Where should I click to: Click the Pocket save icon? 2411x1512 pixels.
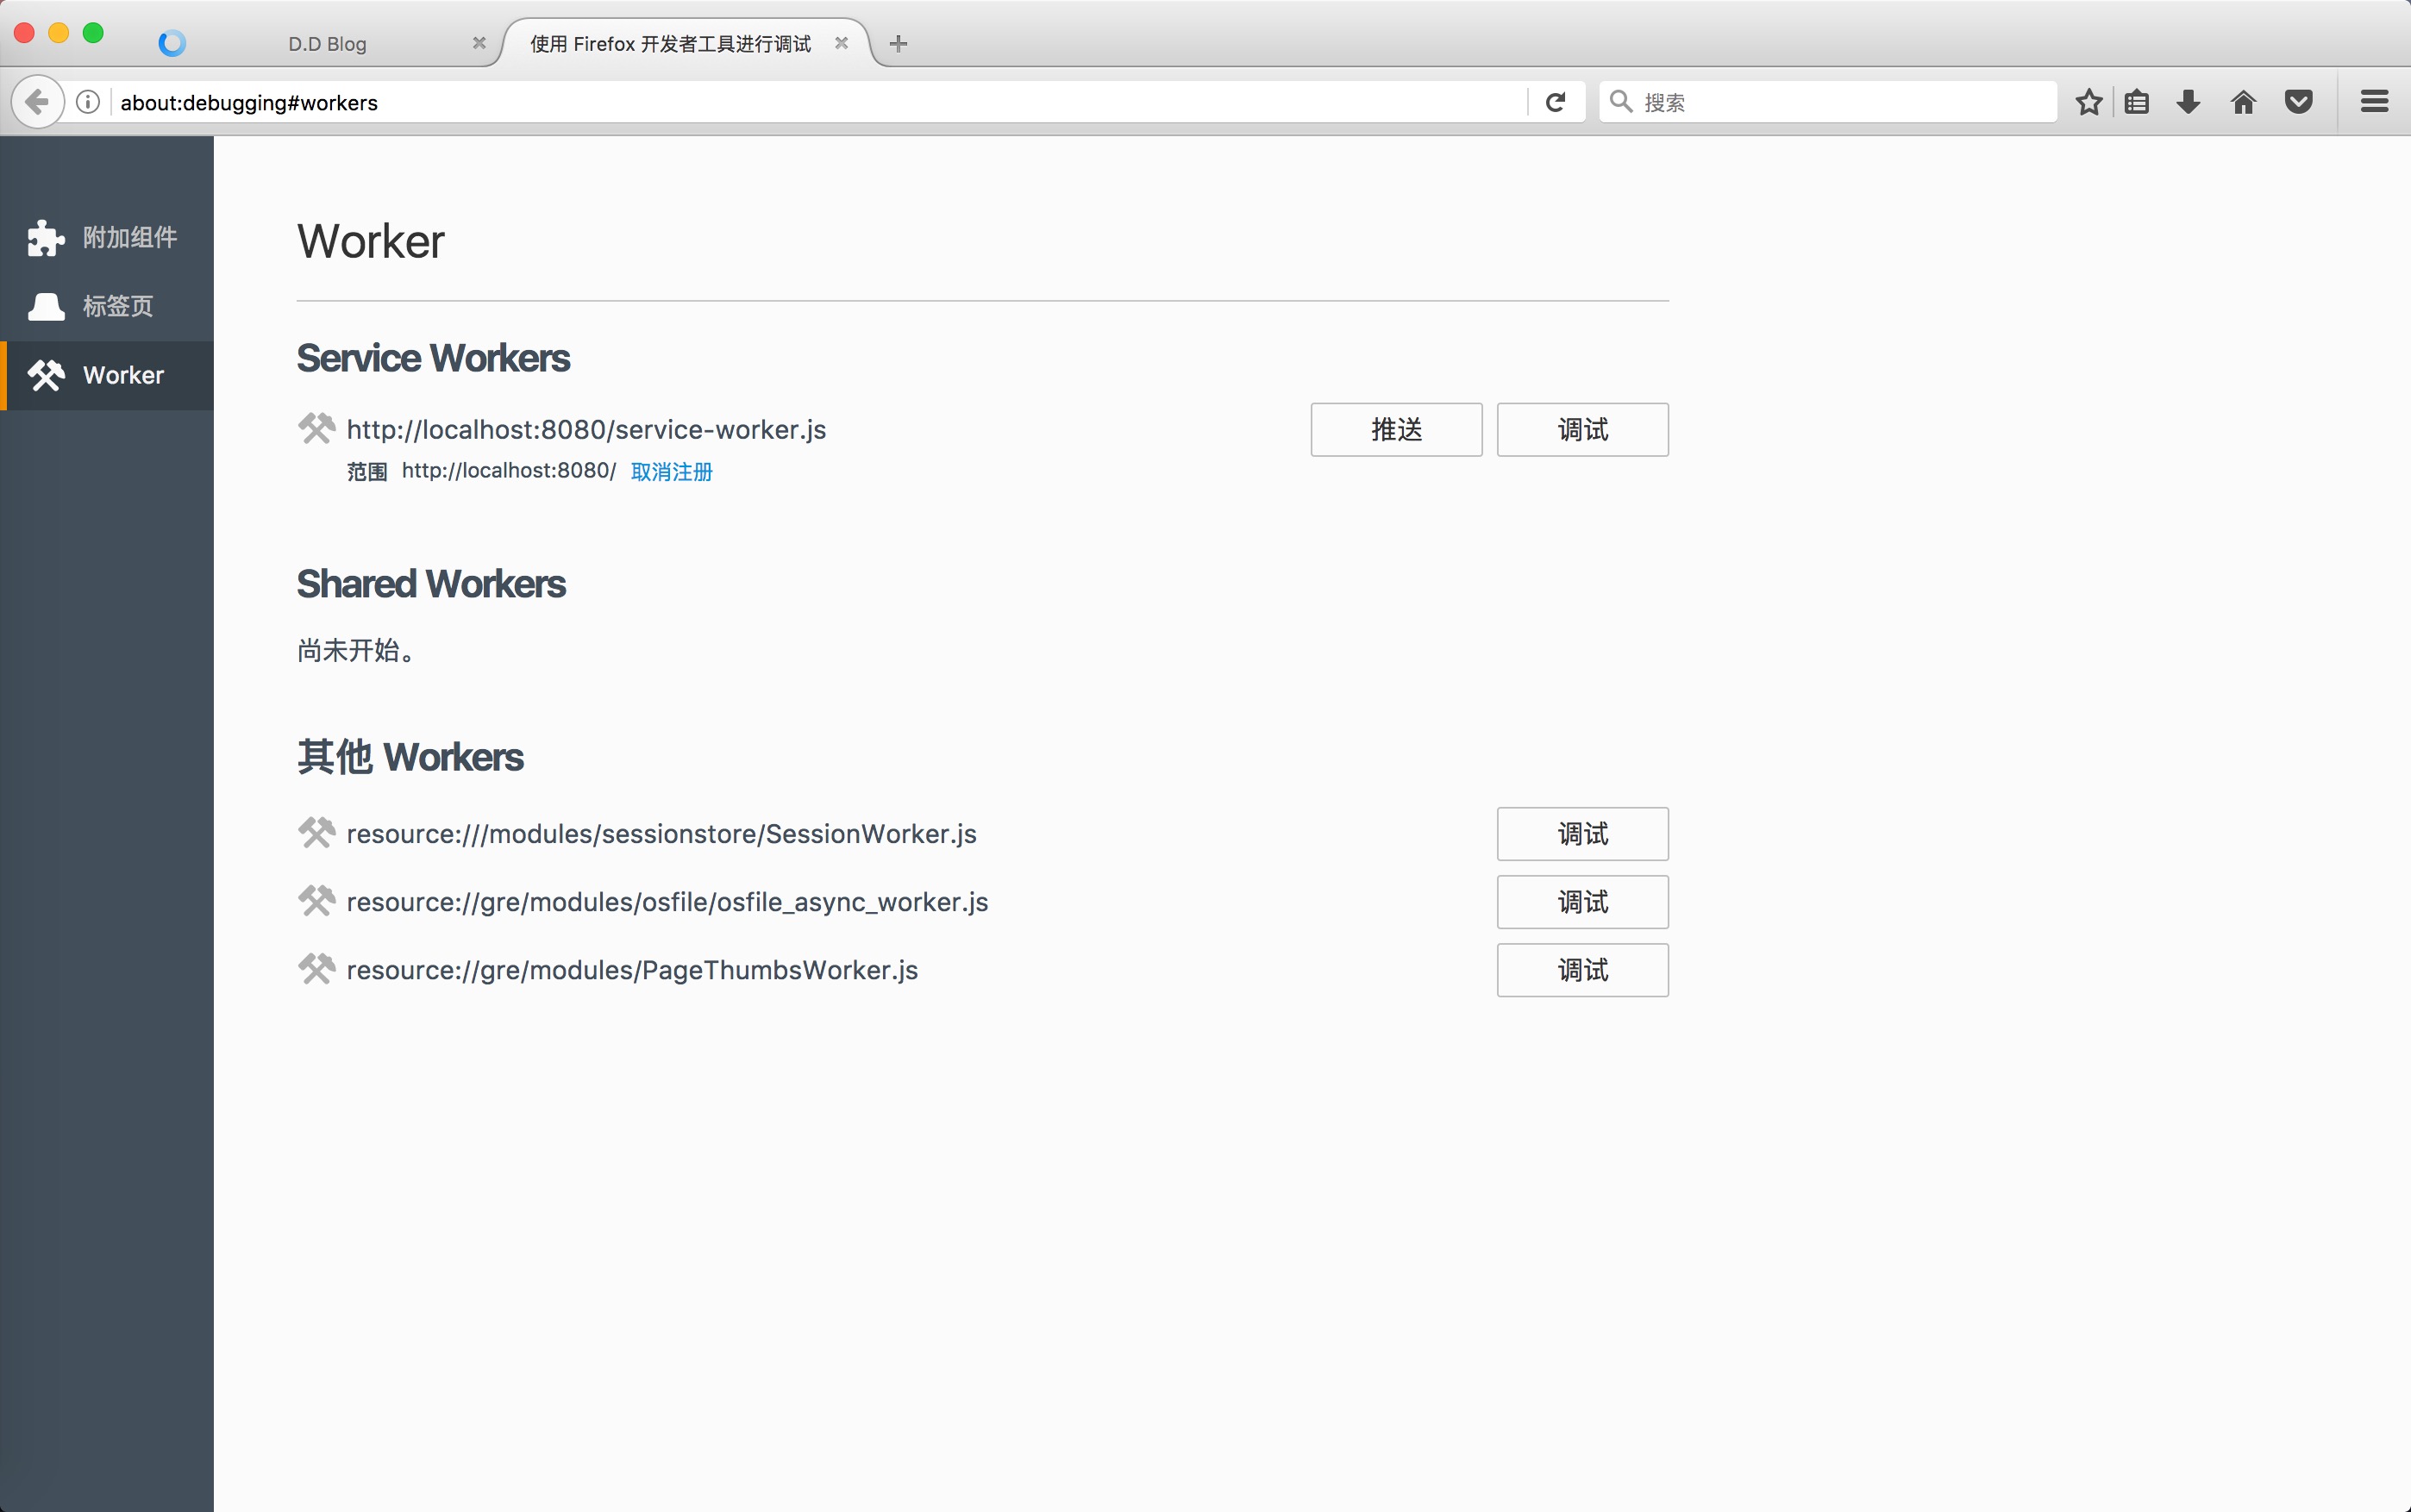[2298, 102]
